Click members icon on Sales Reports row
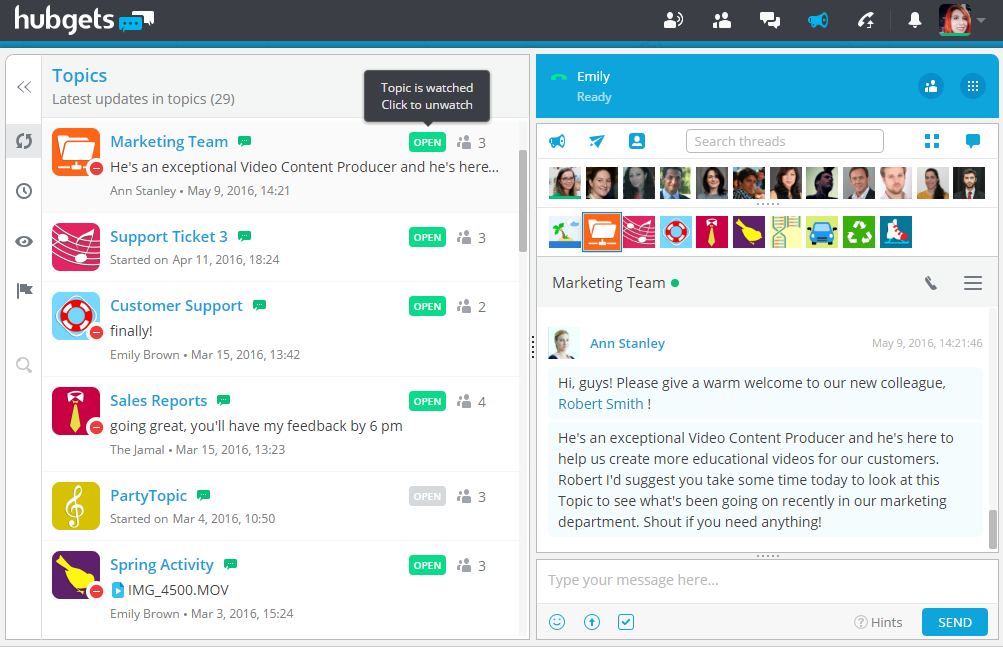Image resolution: width=1003 pixels, height=647 pixels. click(464, 401)
